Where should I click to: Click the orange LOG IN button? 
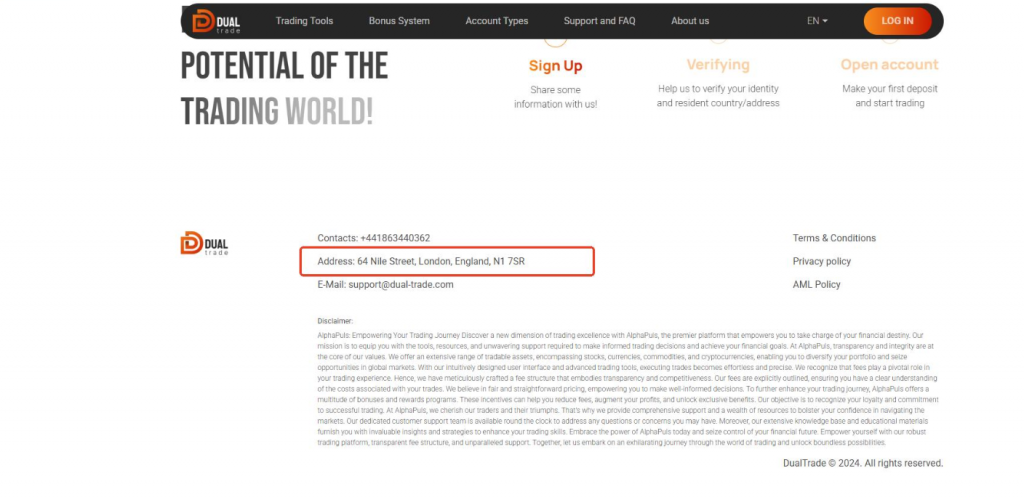[x=897, y=21]
